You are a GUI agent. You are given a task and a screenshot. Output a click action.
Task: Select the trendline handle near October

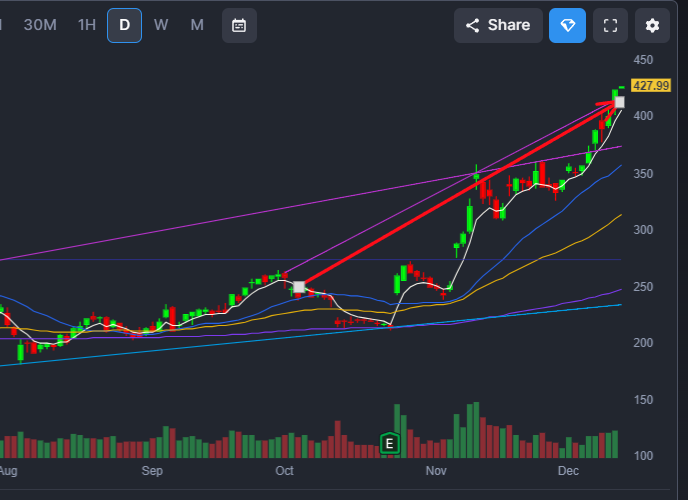coord(299,287)
